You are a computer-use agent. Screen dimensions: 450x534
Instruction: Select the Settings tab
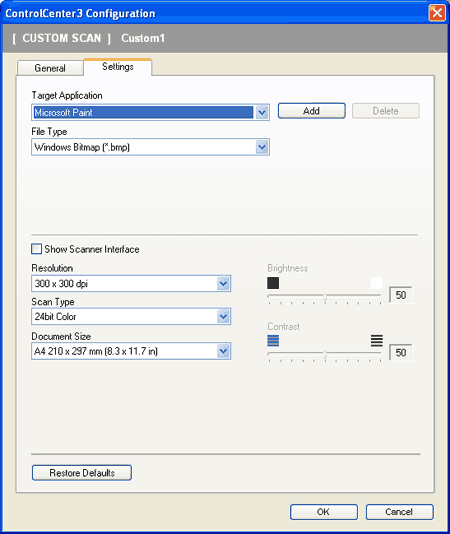click(118, 67)
